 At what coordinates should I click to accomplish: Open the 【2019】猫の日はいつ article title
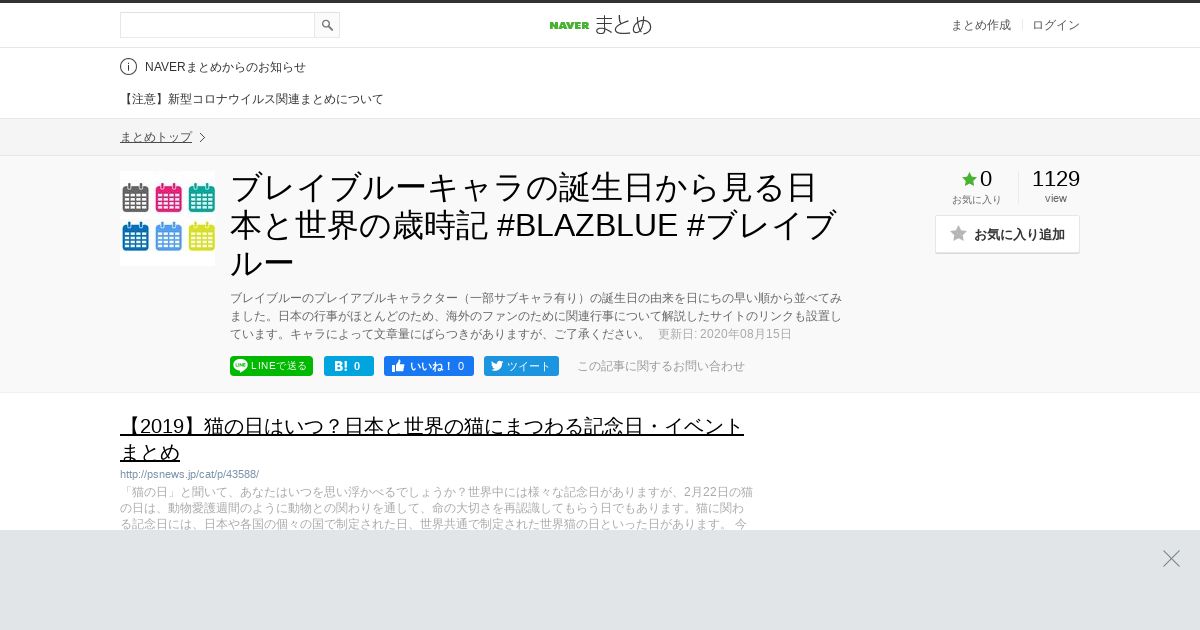pos(432,439)
